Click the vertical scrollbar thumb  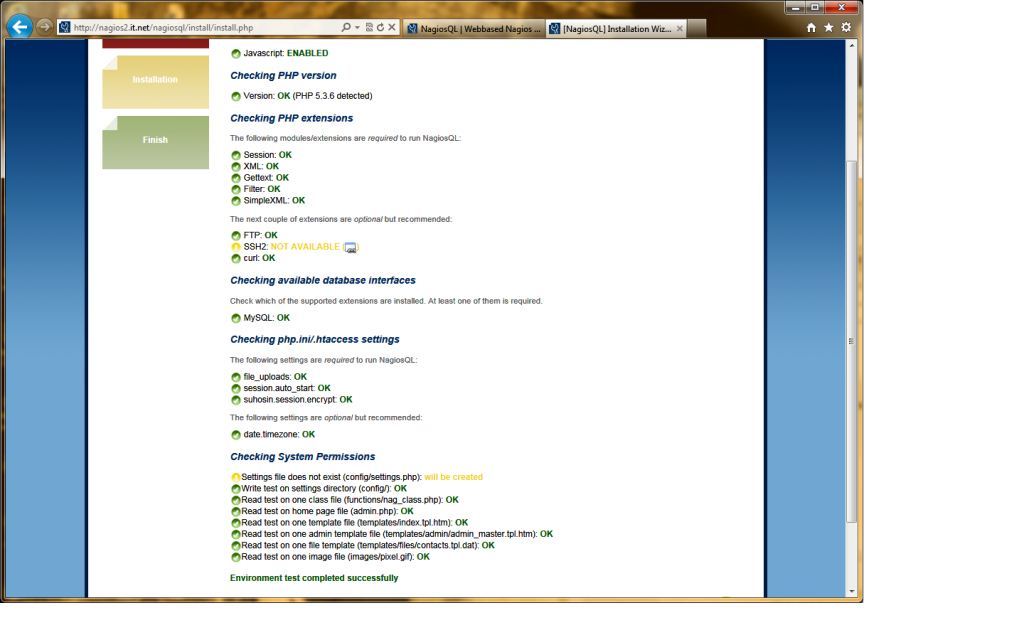point(852,341)
